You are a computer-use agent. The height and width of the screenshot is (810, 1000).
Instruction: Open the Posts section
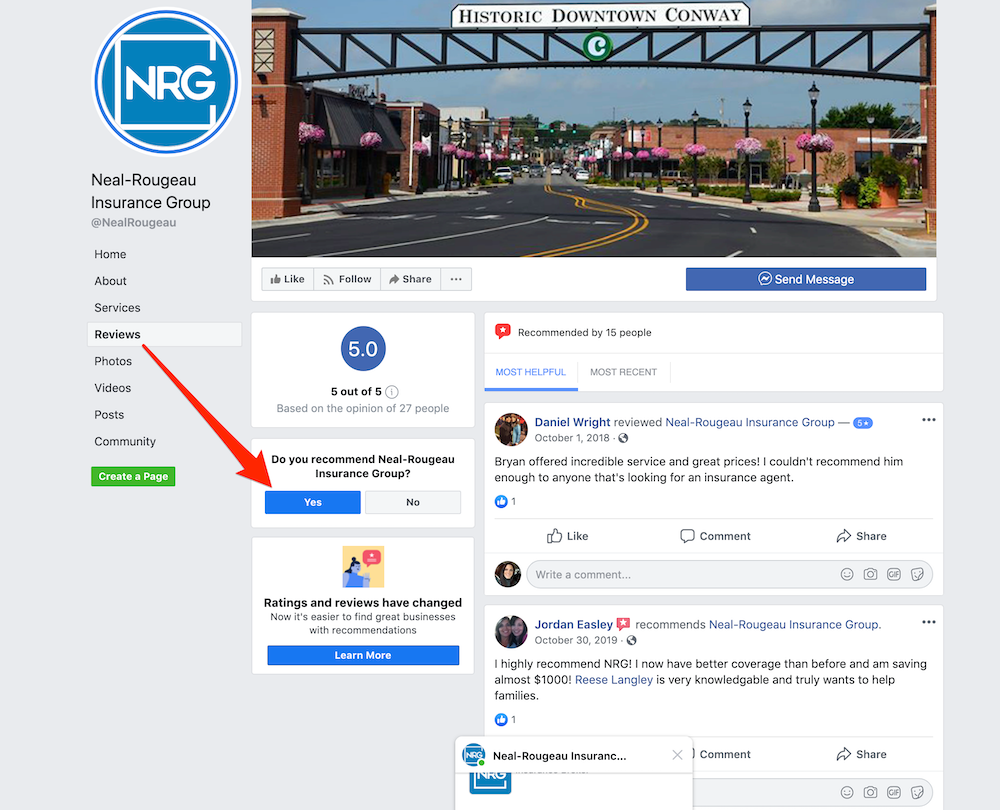pyautogui.click(x=109, y=415)
